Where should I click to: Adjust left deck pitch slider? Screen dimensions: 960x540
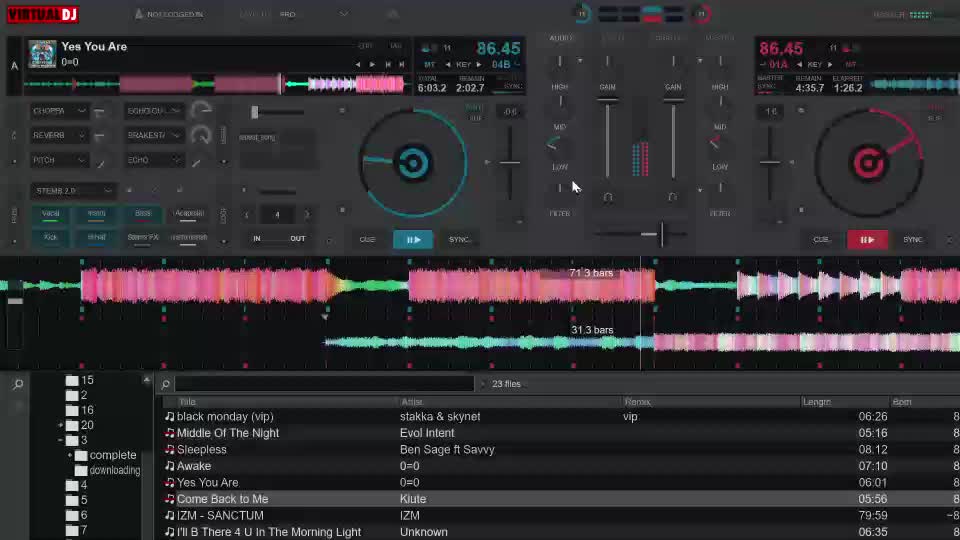[509, 163]
